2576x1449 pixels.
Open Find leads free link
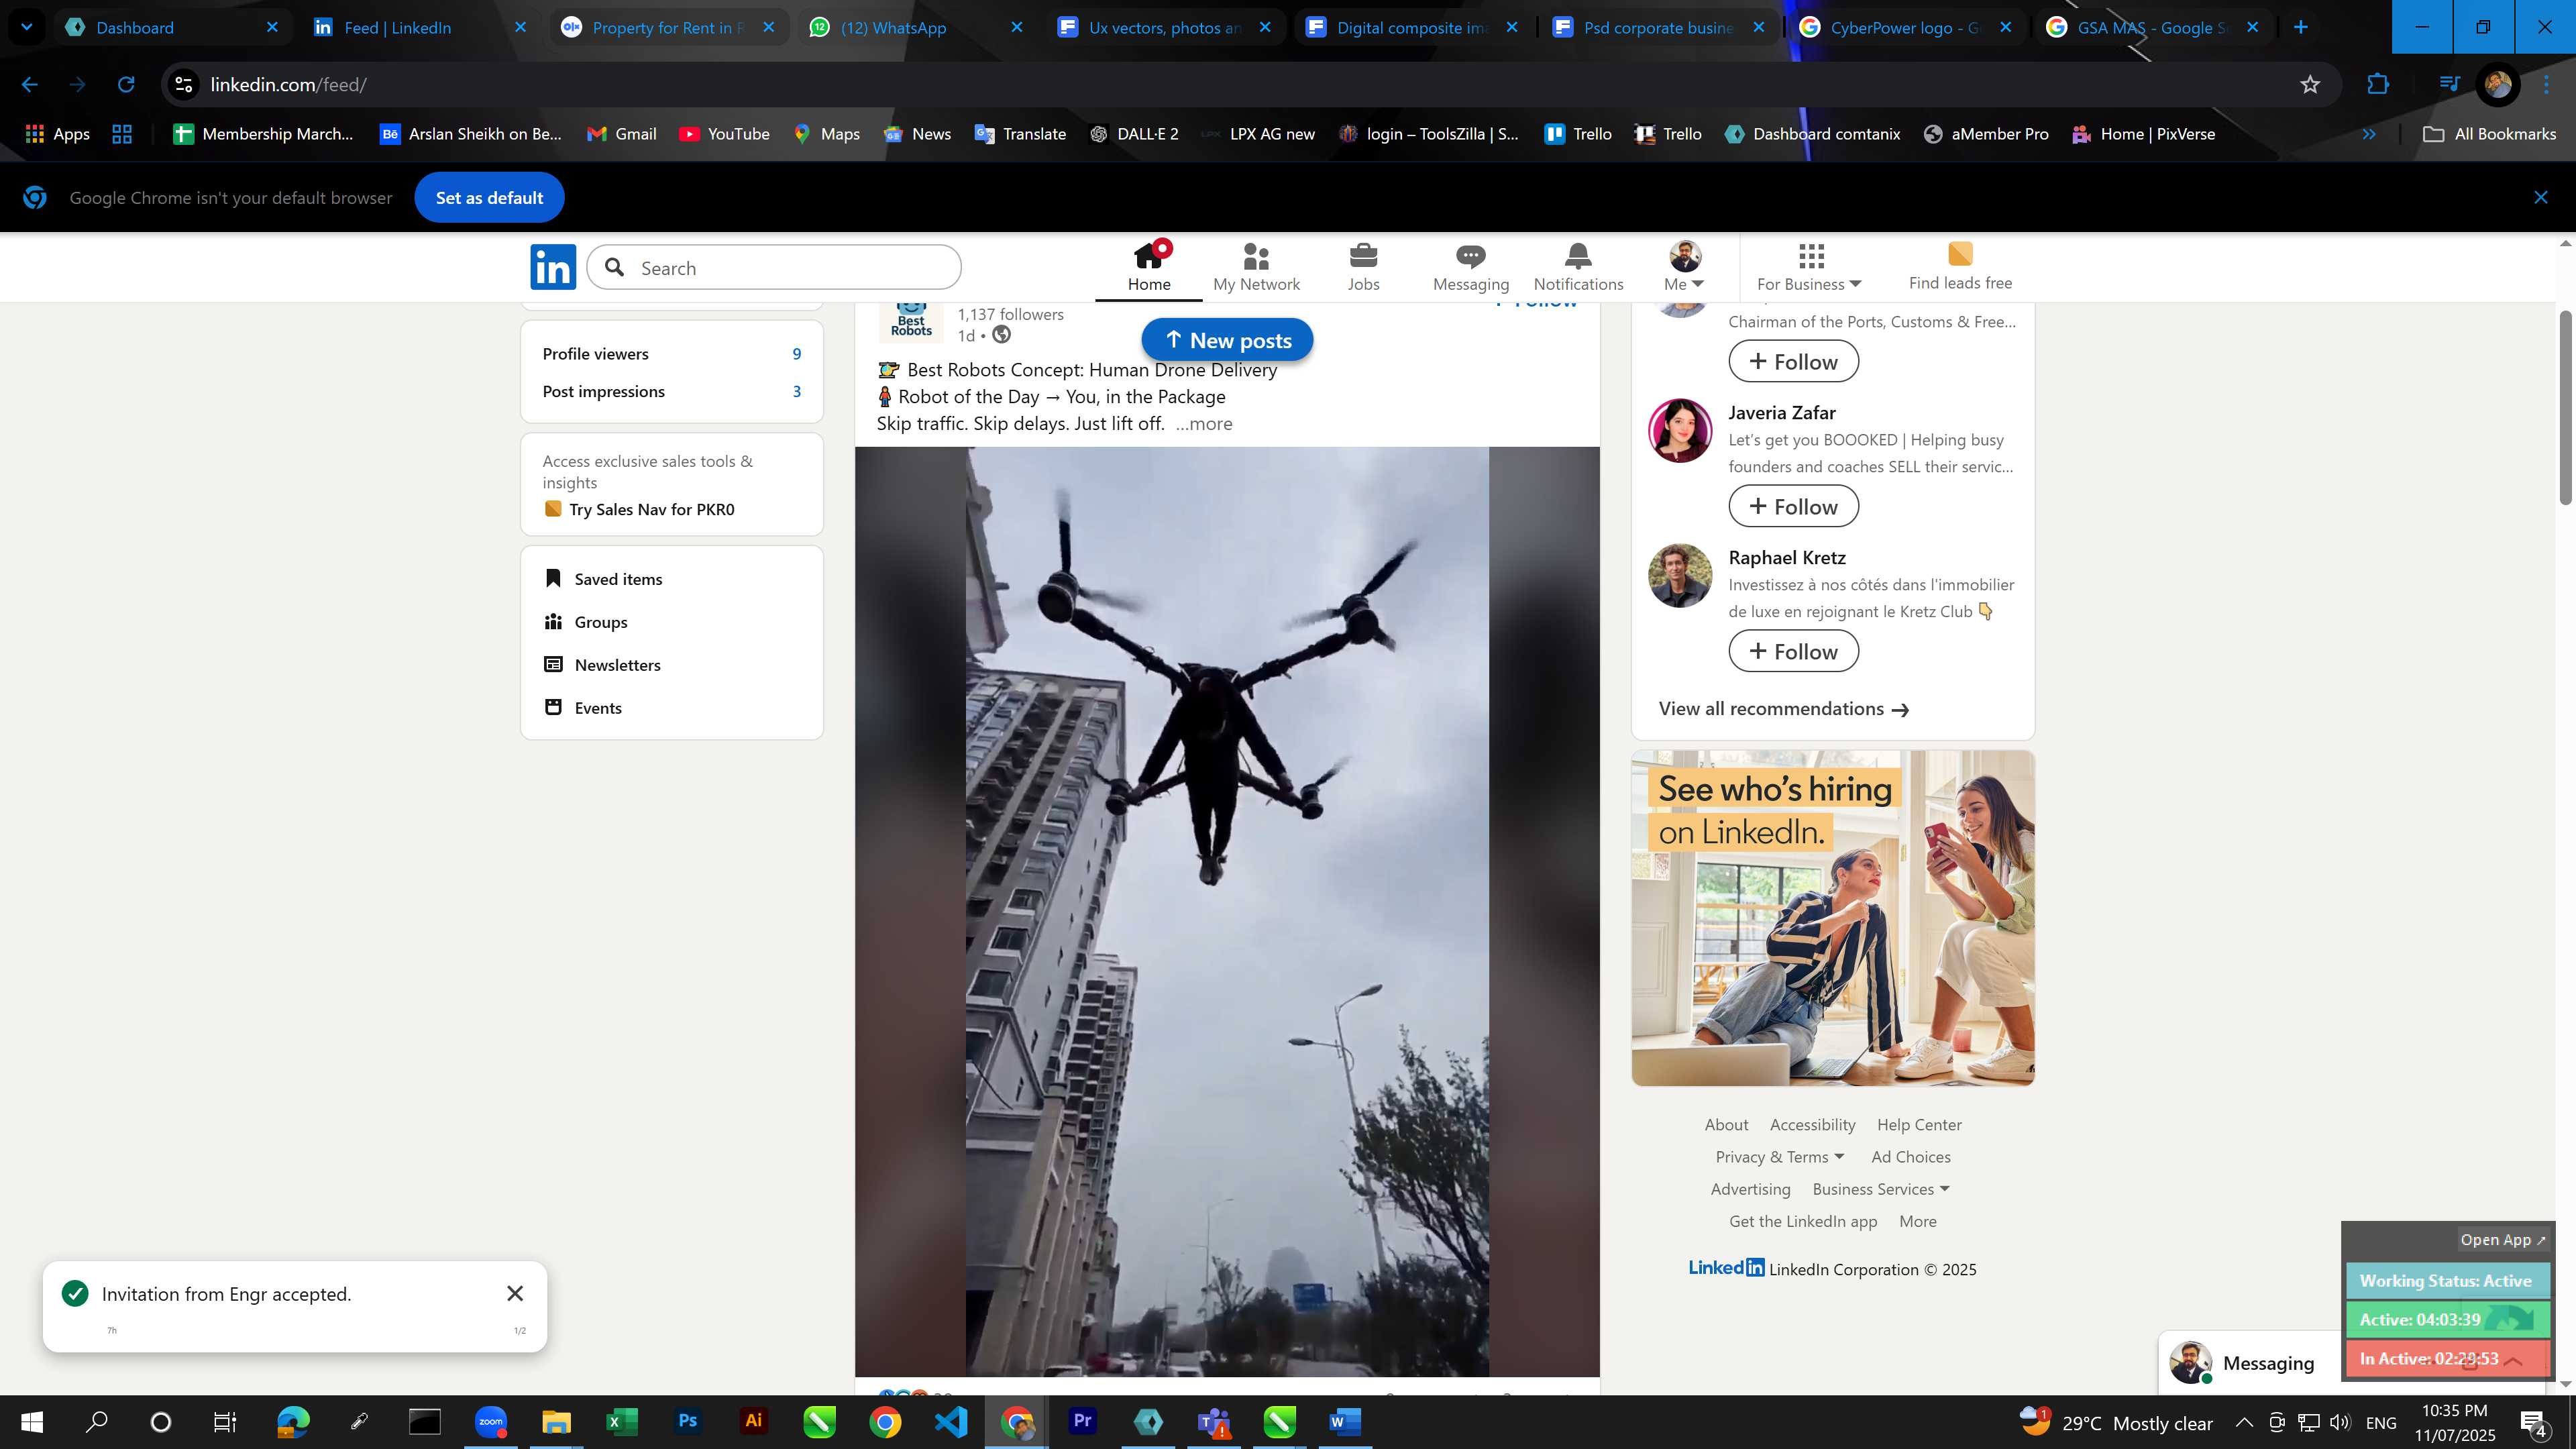point(1960,267)
